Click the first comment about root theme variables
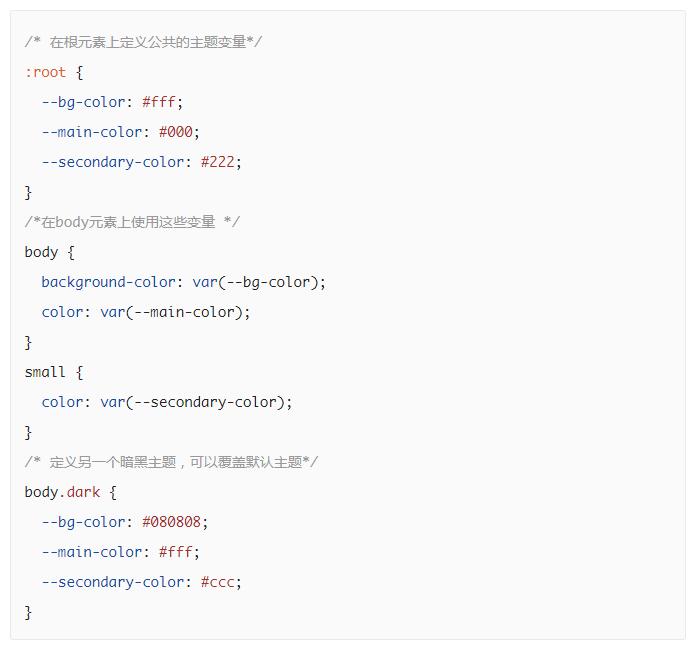Image resolution: width=697 pixels, height=645 pixels. click(x=144, y=42)
